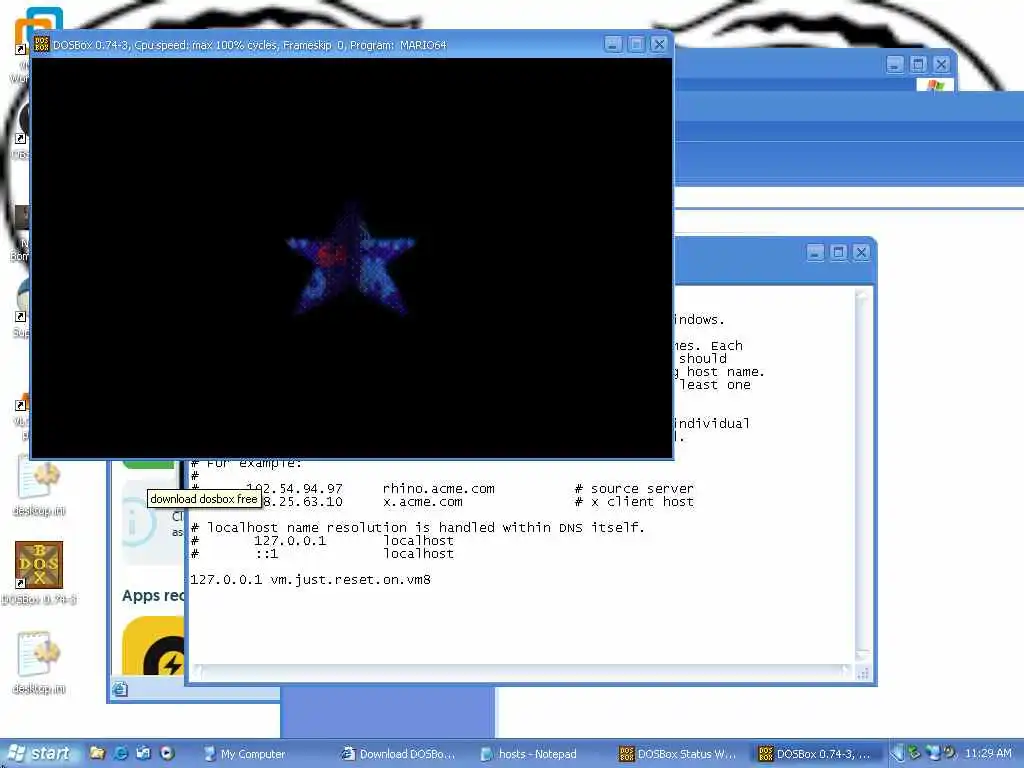
Task: Click the Notepad vertical scrollbar down arrow
Action: click(x=862, y=654)
